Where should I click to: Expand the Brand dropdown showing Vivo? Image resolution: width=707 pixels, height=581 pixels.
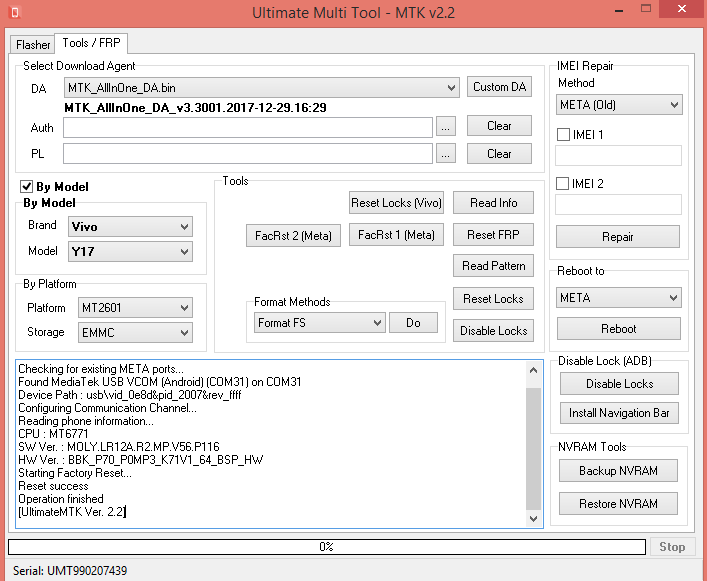point(129,227)
